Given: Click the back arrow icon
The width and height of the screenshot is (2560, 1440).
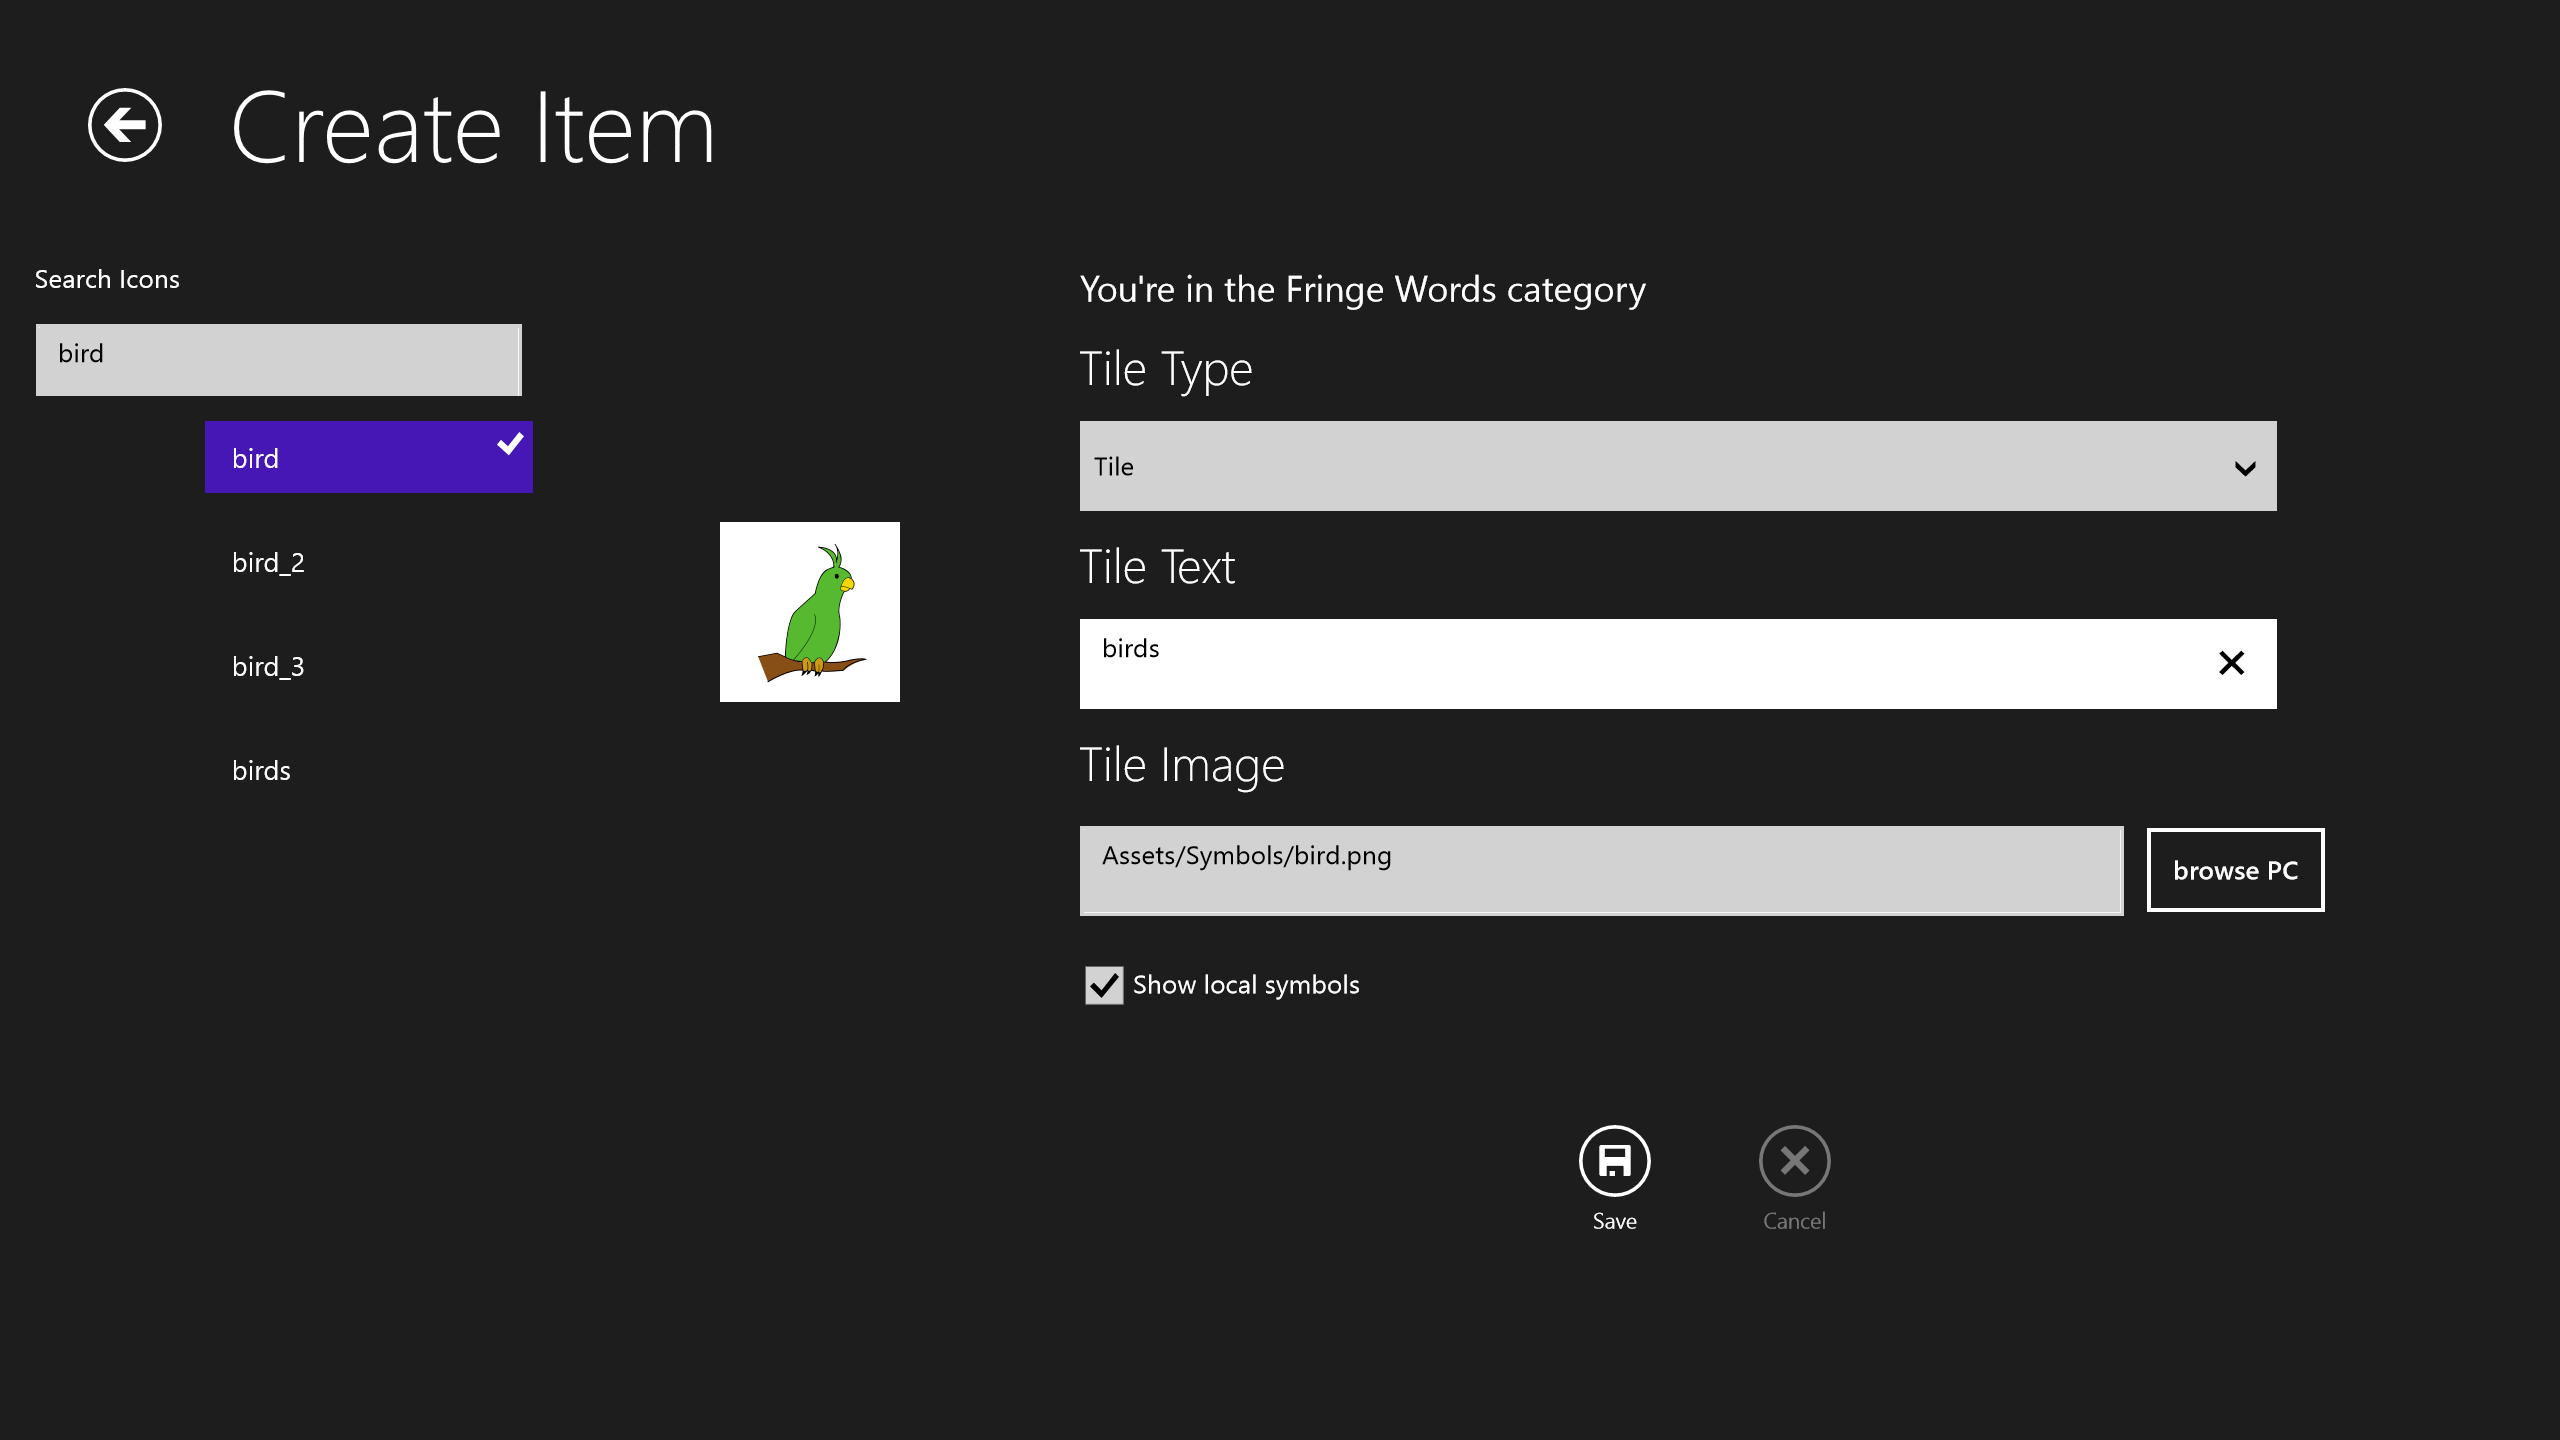Looking at the screenshot, I should [125, 125].
